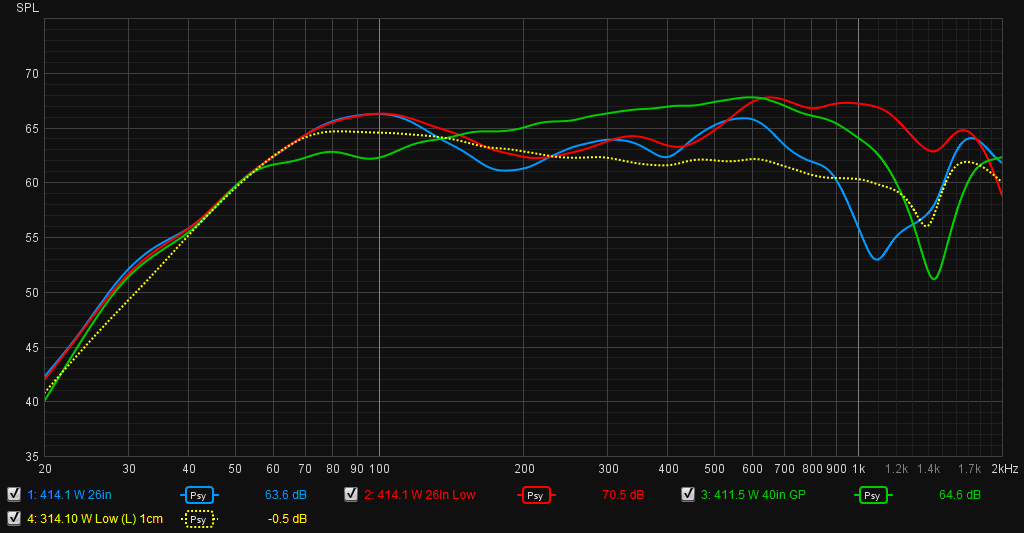1024x533 pixels.
Task: Click the 1.4k frequency axis label
Action: pyautogui.click(x=929, y=469)
